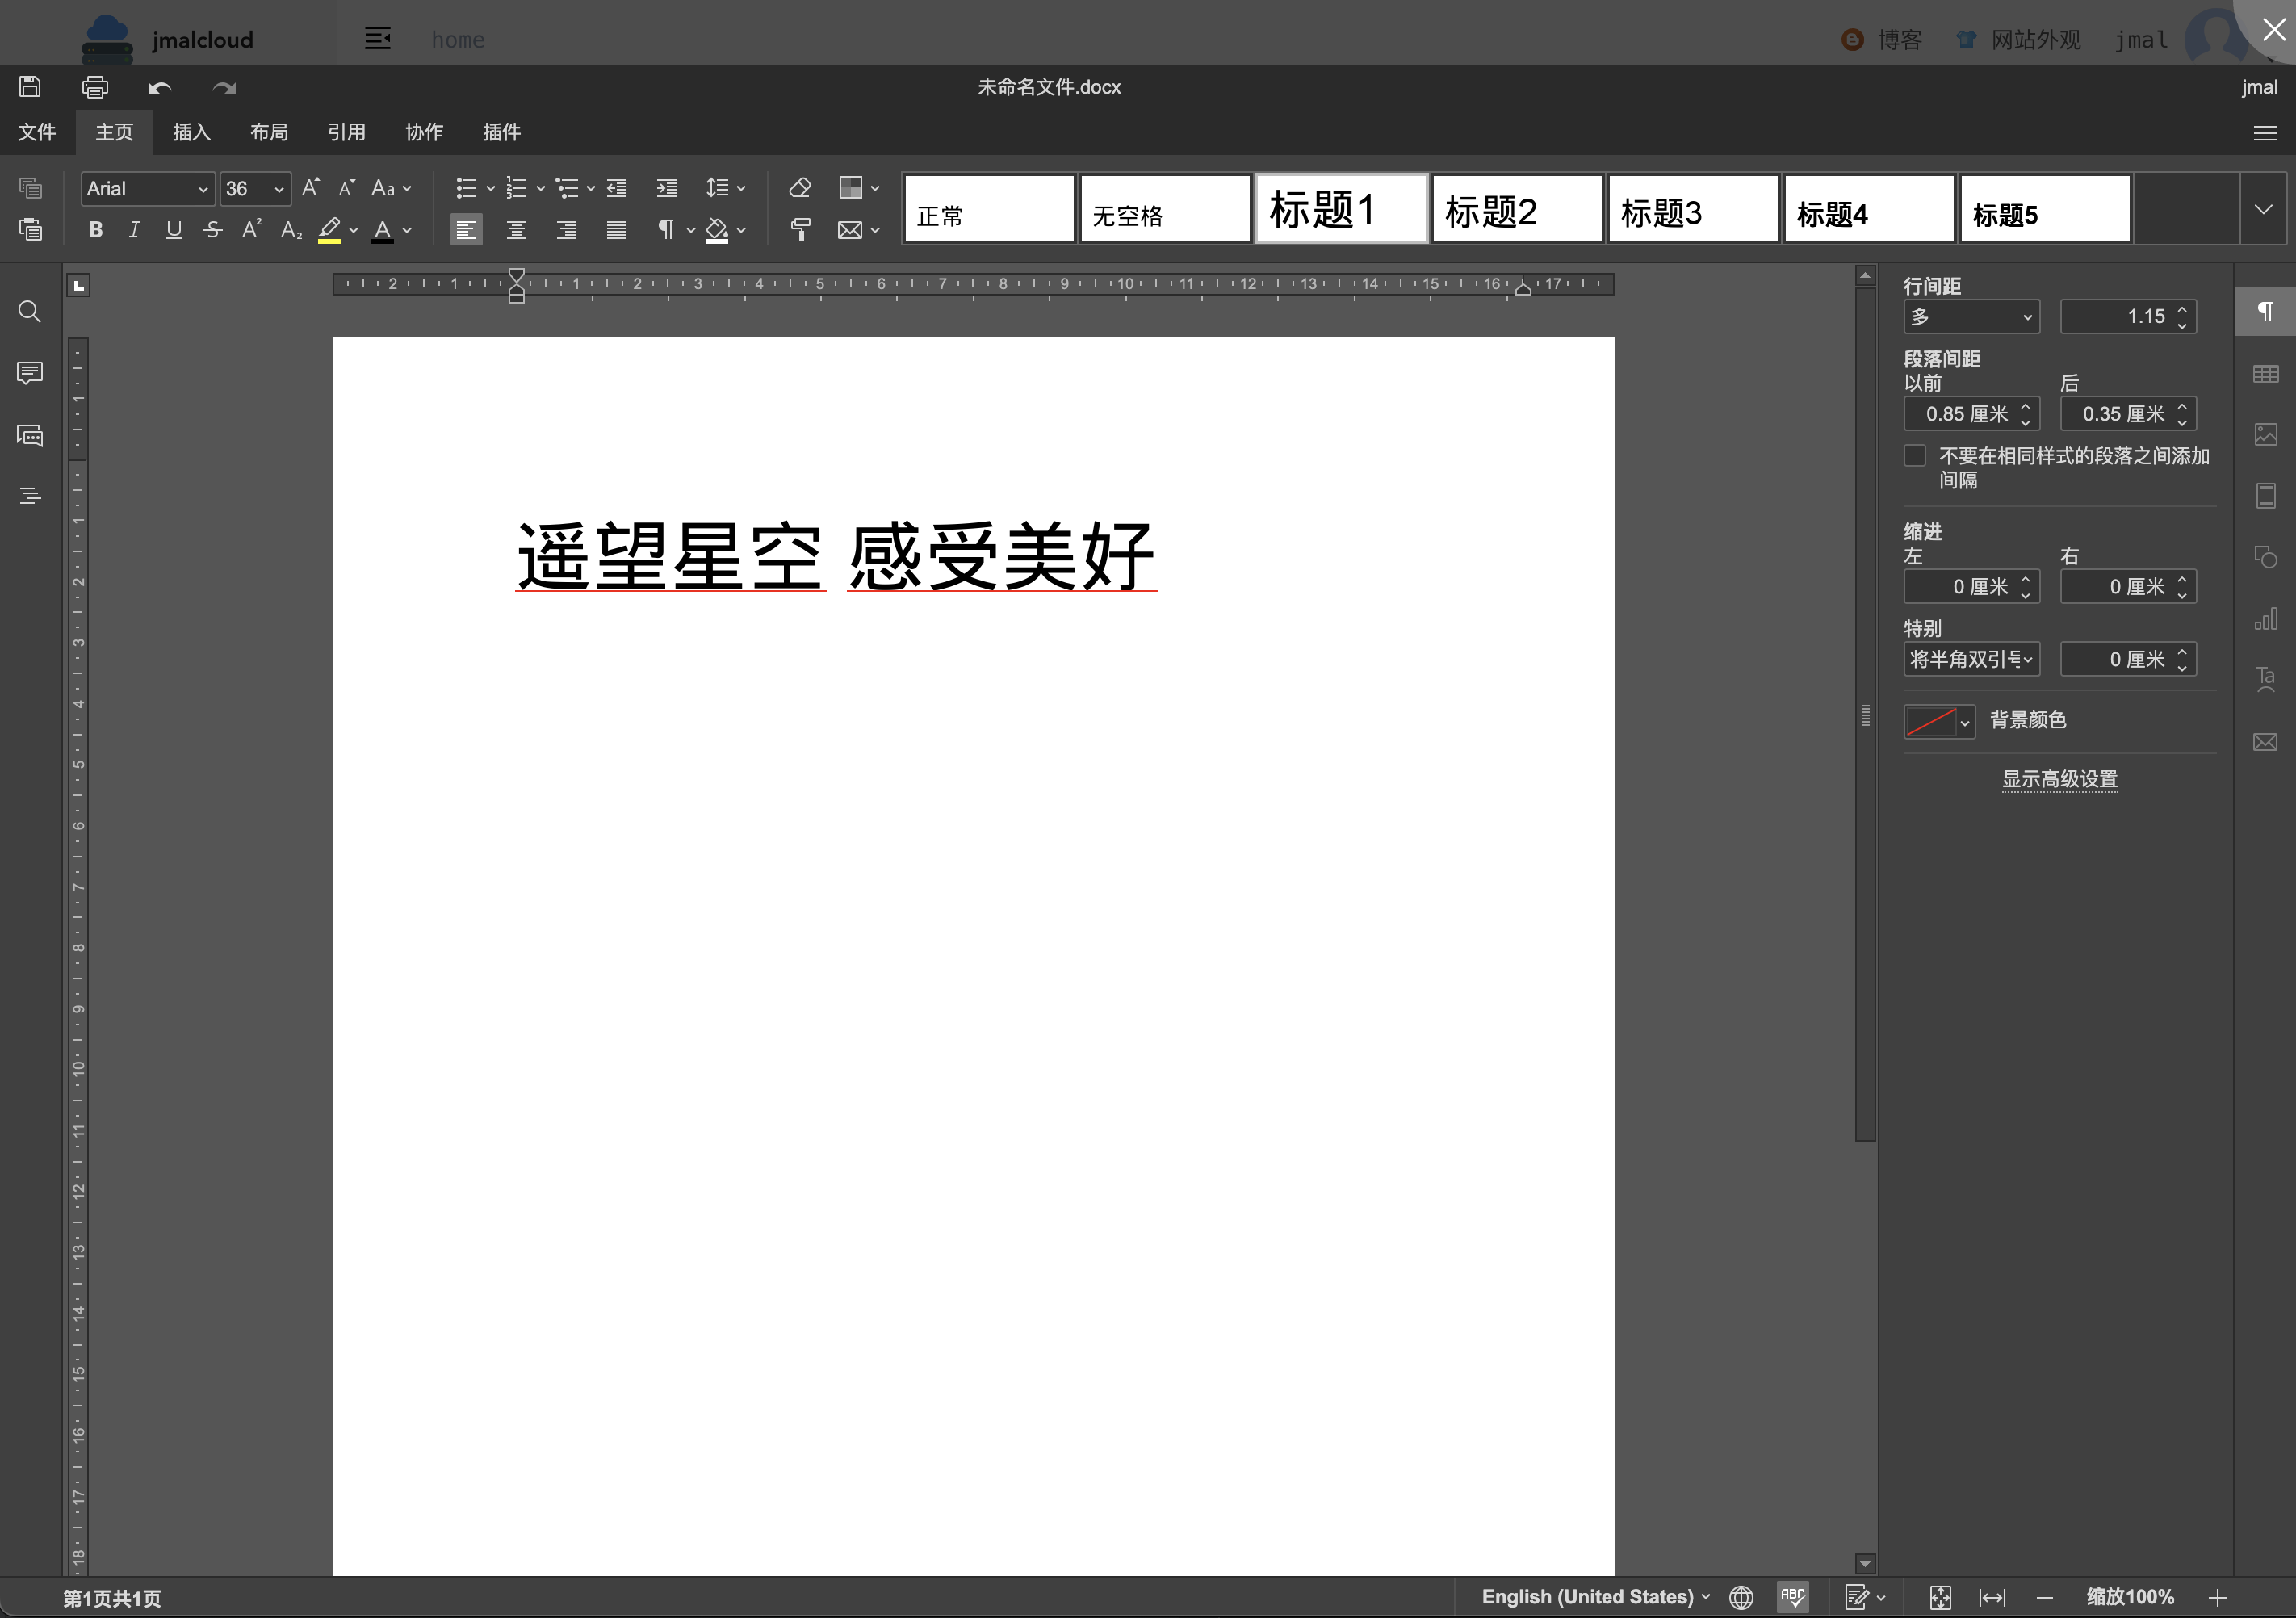Click the 显示高级设置 link
Viewport: 2296px width, 1618px height.
[2059, 779]
